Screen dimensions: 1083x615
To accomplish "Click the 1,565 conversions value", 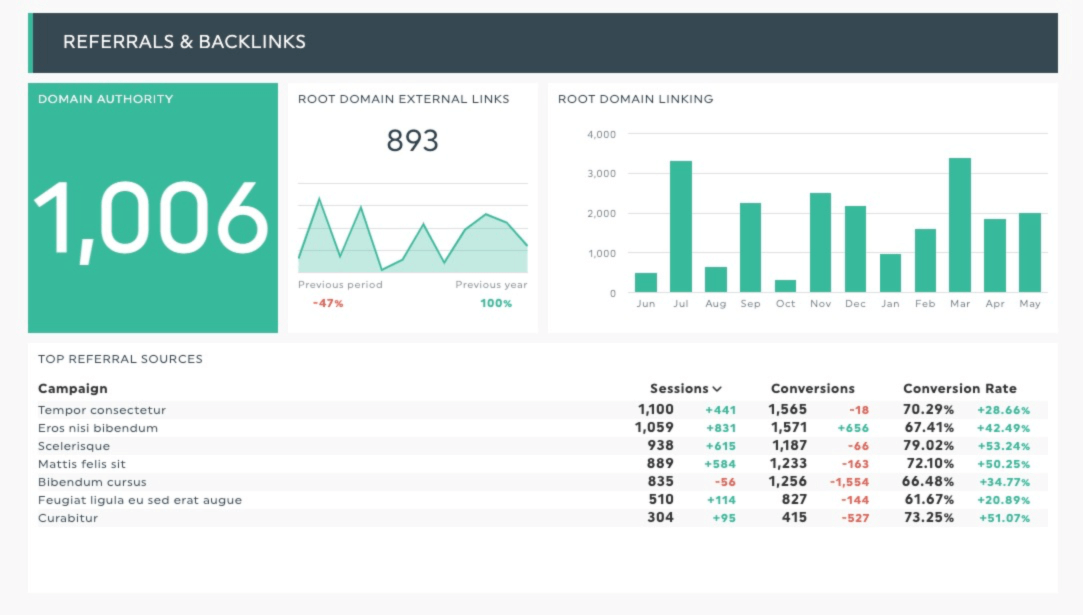I will 787,410.
